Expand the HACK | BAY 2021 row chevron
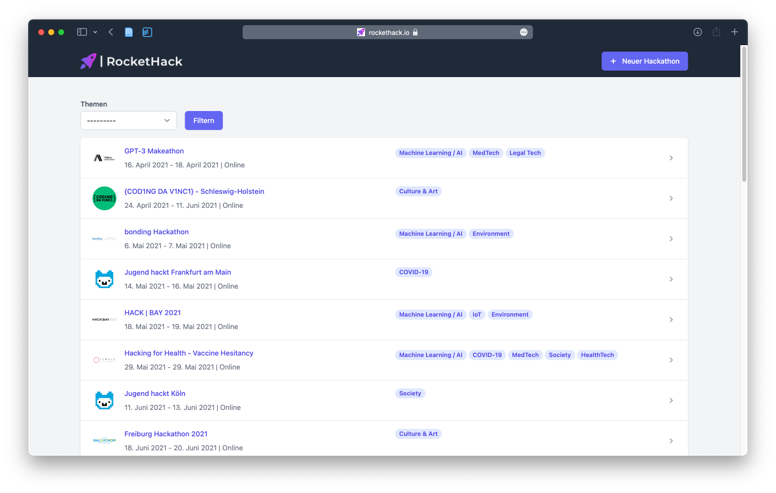The width and height of the screenshot is (776, 493). (671, 320)
